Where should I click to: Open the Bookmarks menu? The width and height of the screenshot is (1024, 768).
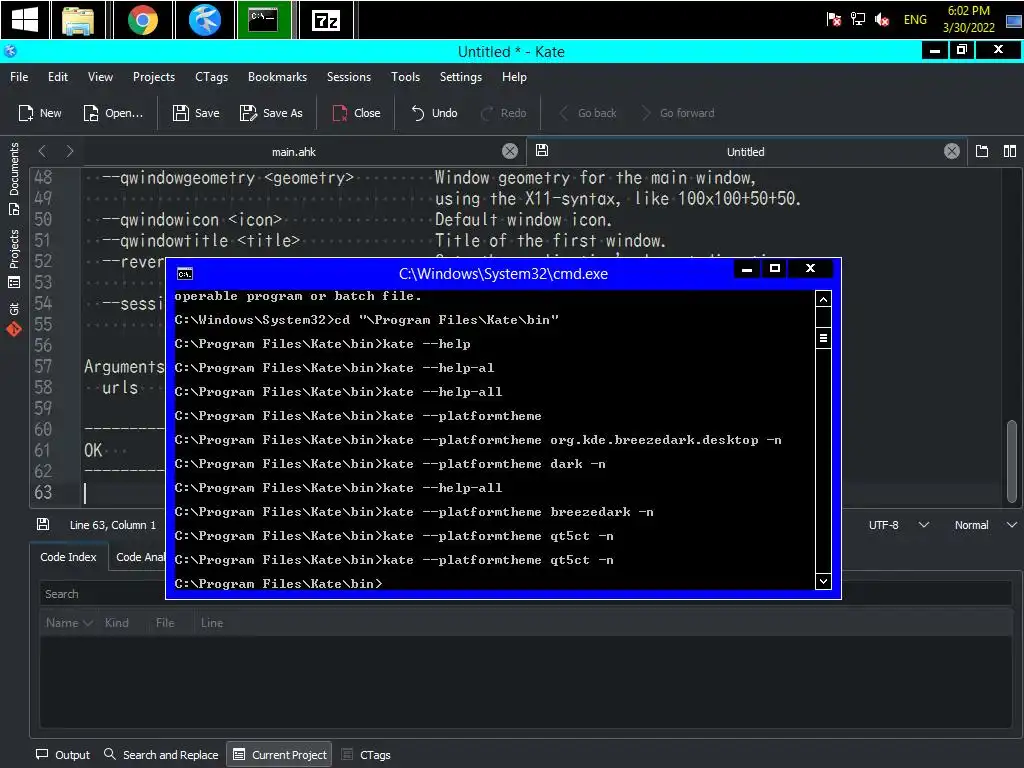277,76
